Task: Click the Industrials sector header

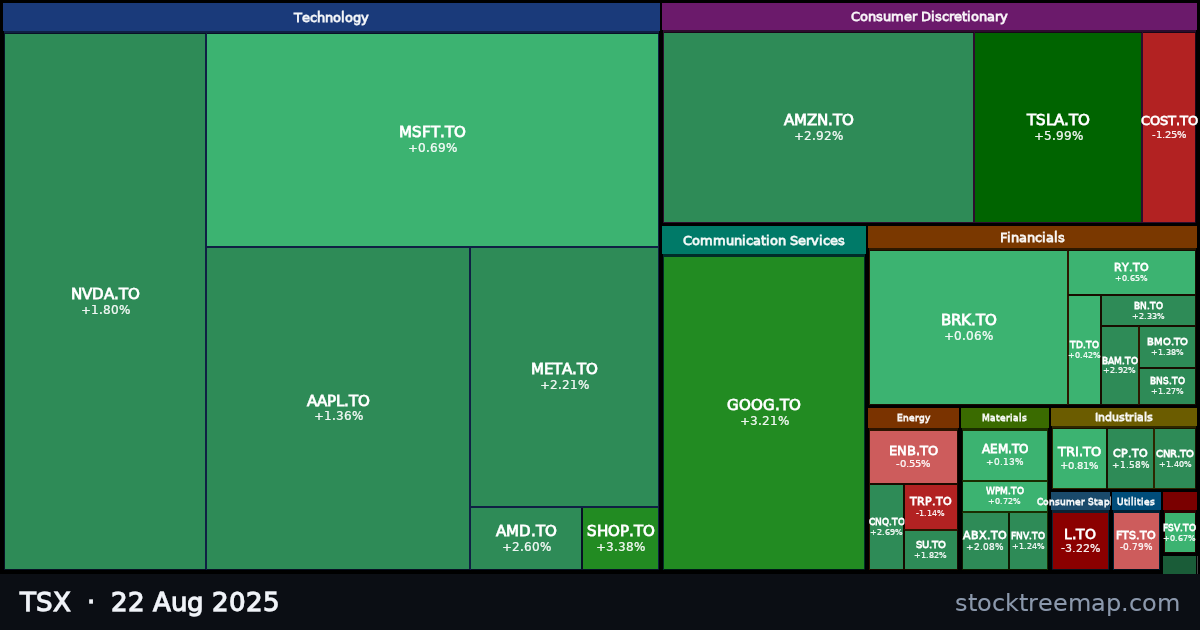Action: (1123, 417)
